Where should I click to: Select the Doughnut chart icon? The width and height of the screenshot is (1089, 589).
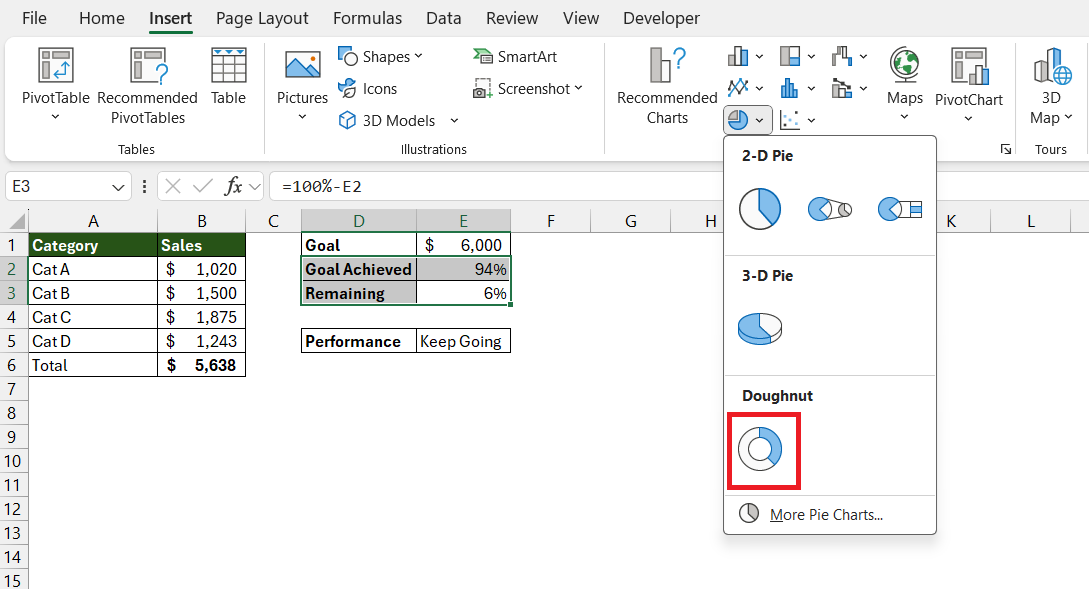pos(760,449)
